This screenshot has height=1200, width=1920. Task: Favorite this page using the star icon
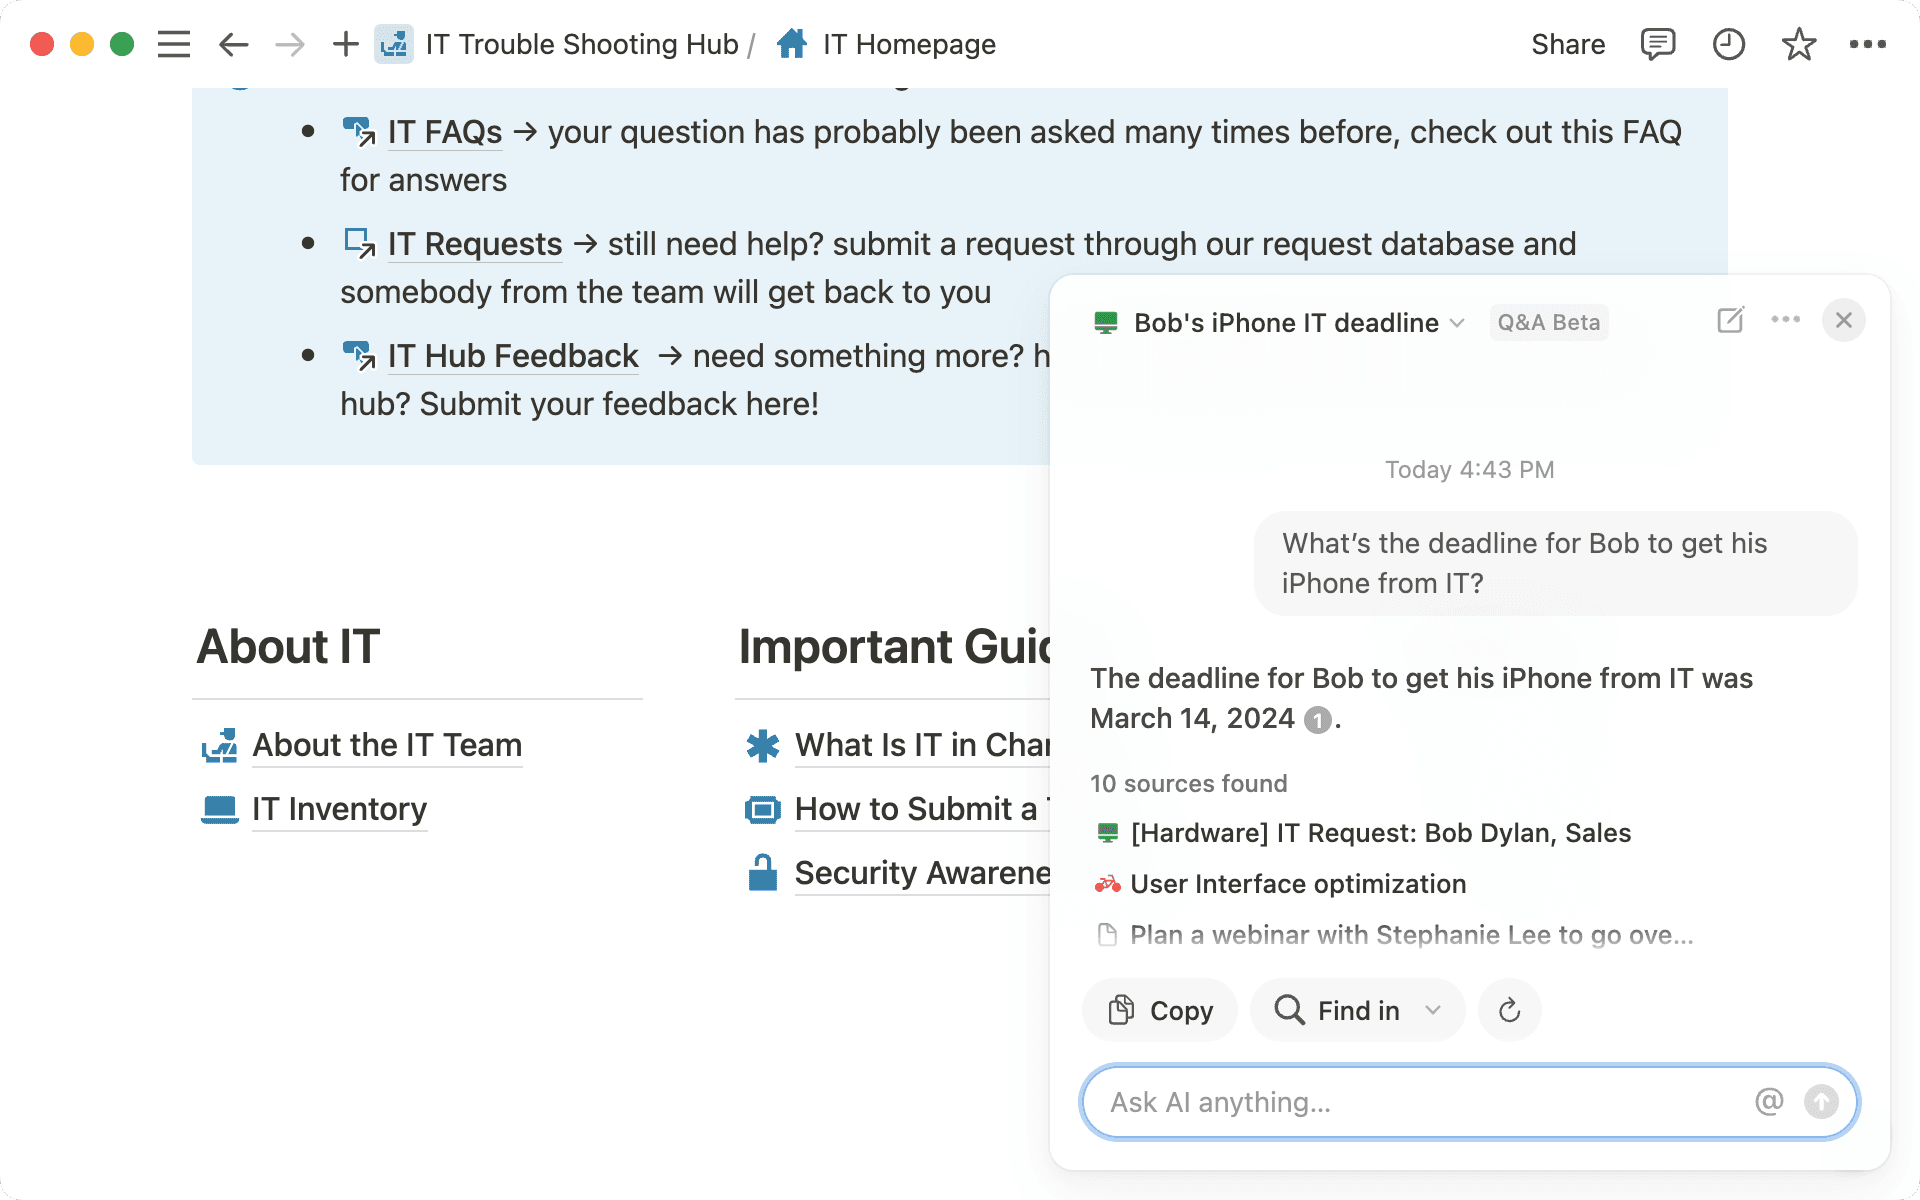[1799, 43]
